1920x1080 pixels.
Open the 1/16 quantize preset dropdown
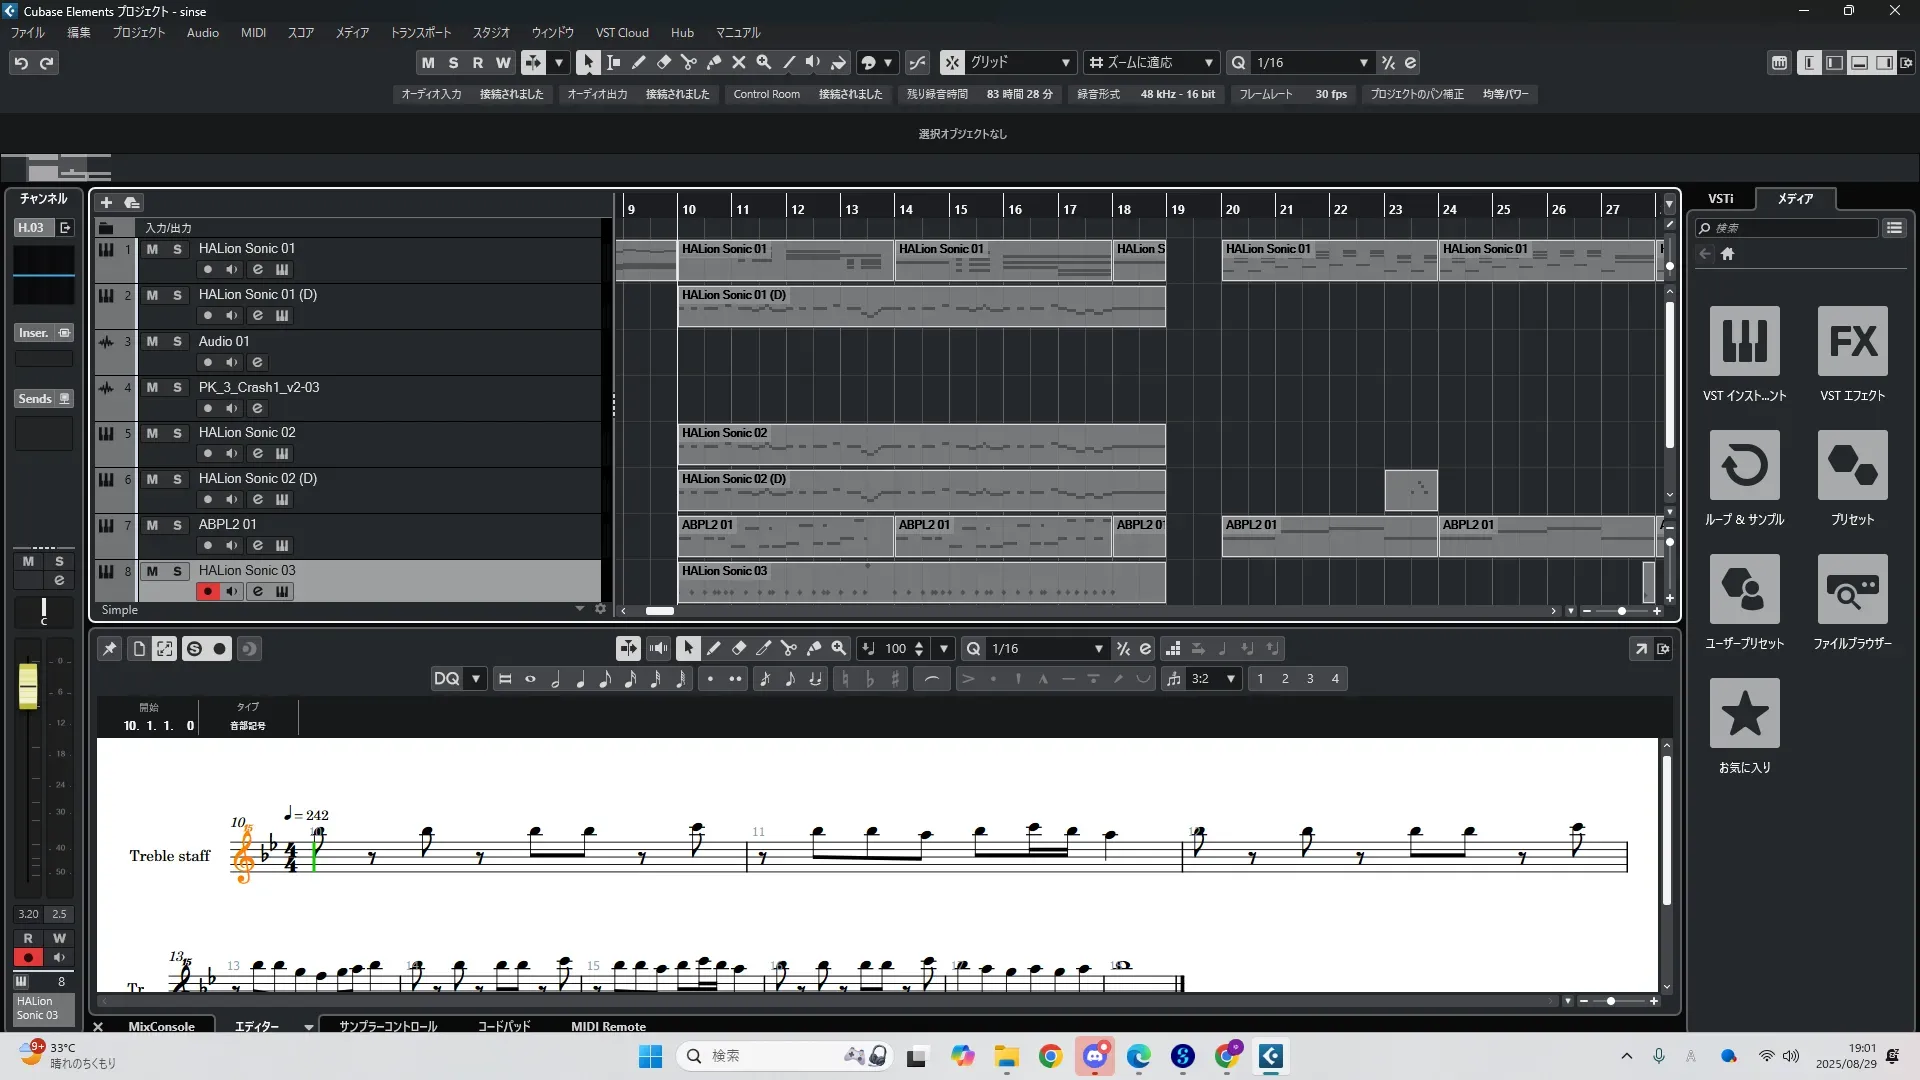coord(1363,62)
